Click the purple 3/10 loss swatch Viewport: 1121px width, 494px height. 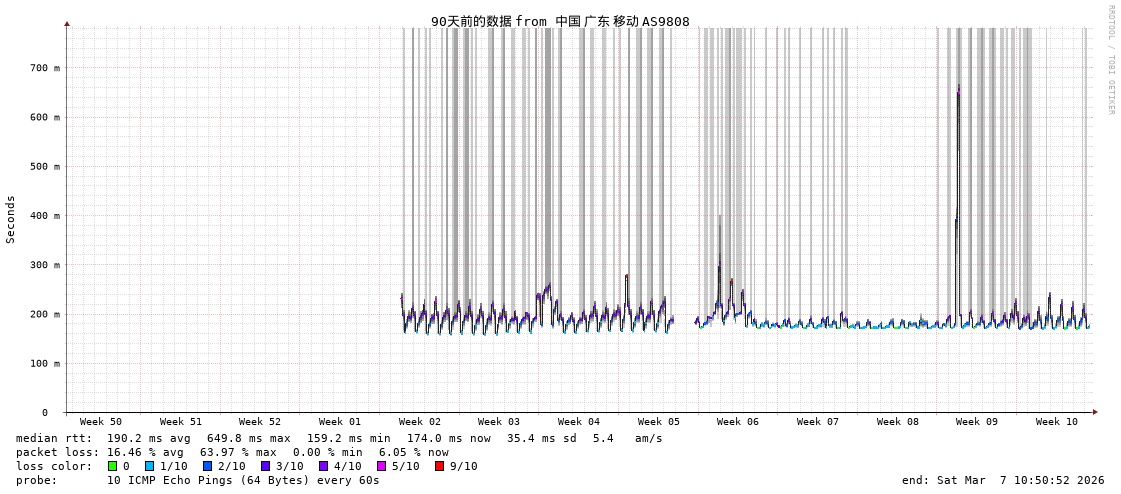click(266, 466)
